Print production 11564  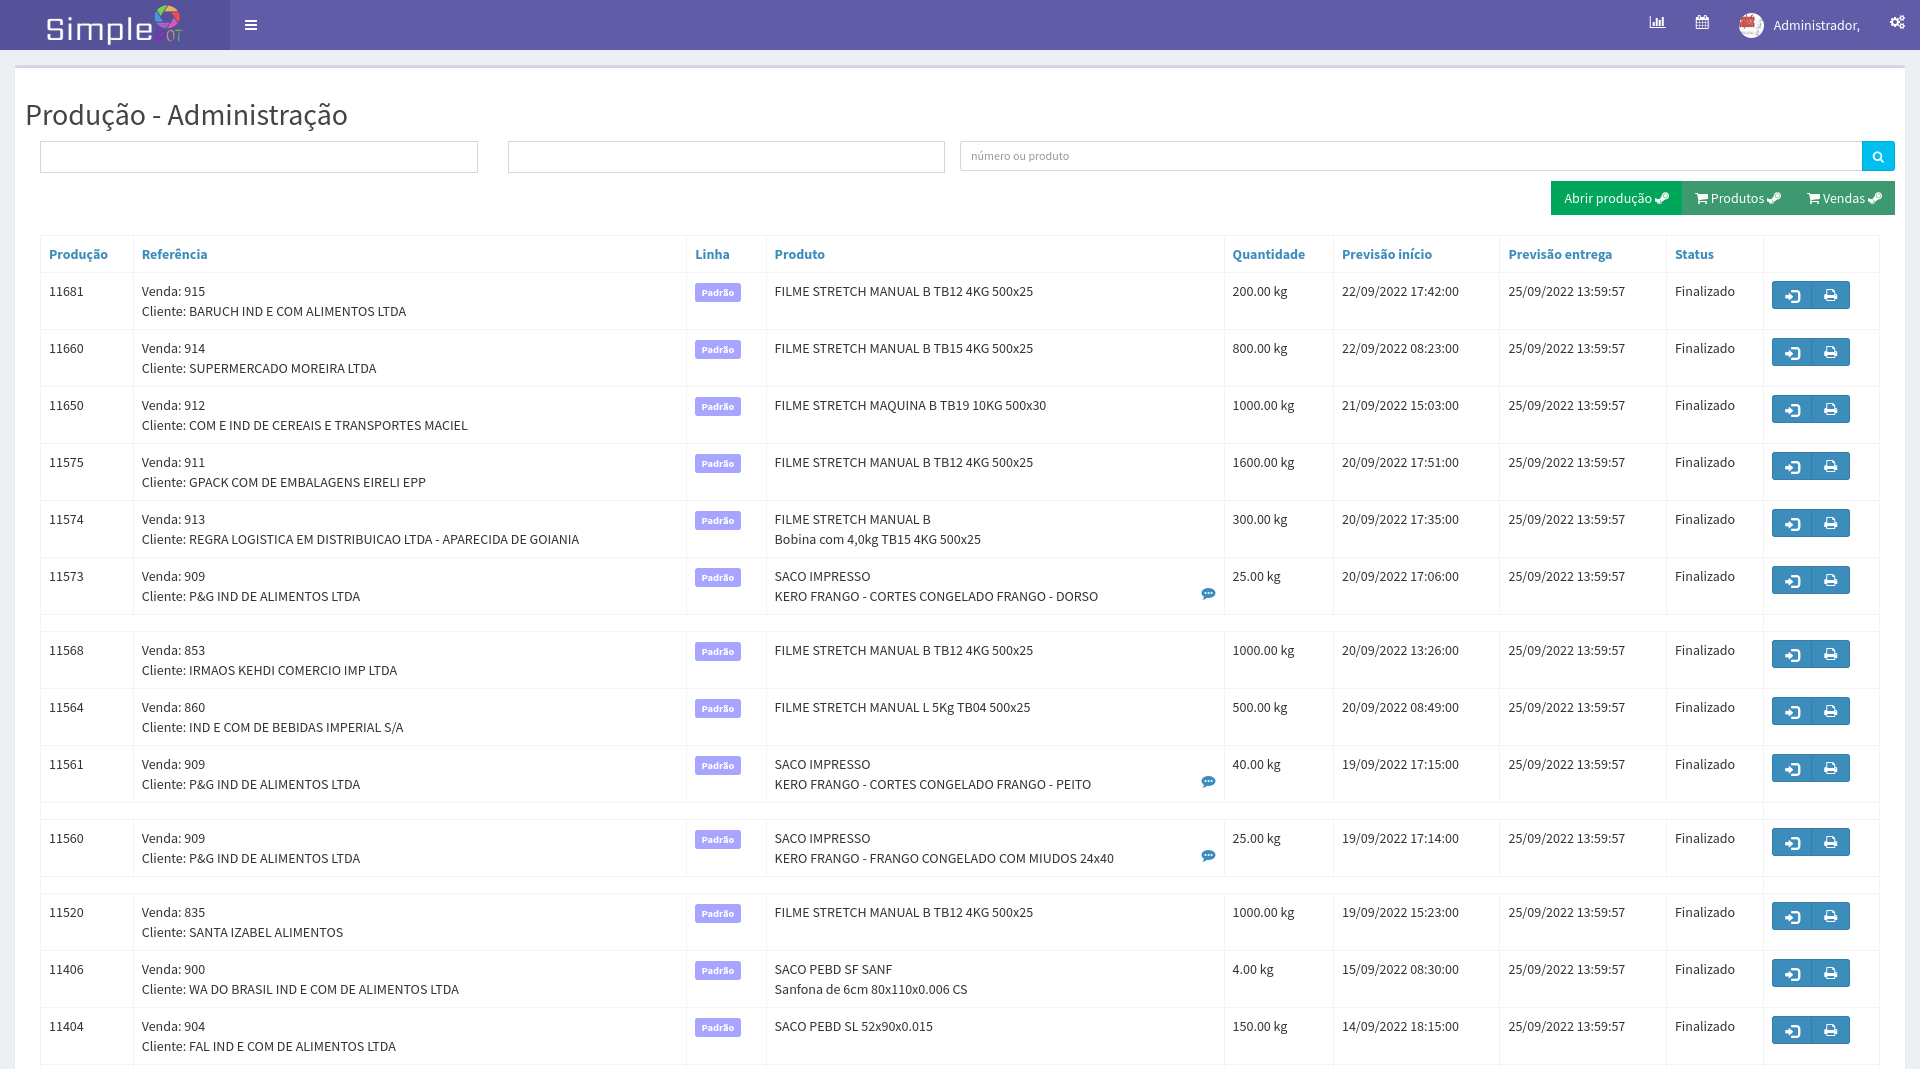point(1830,712)
